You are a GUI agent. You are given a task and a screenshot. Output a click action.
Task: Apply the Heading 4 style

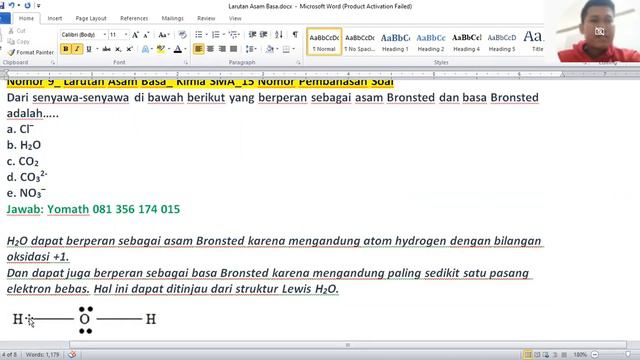click(x=467, y=42)
